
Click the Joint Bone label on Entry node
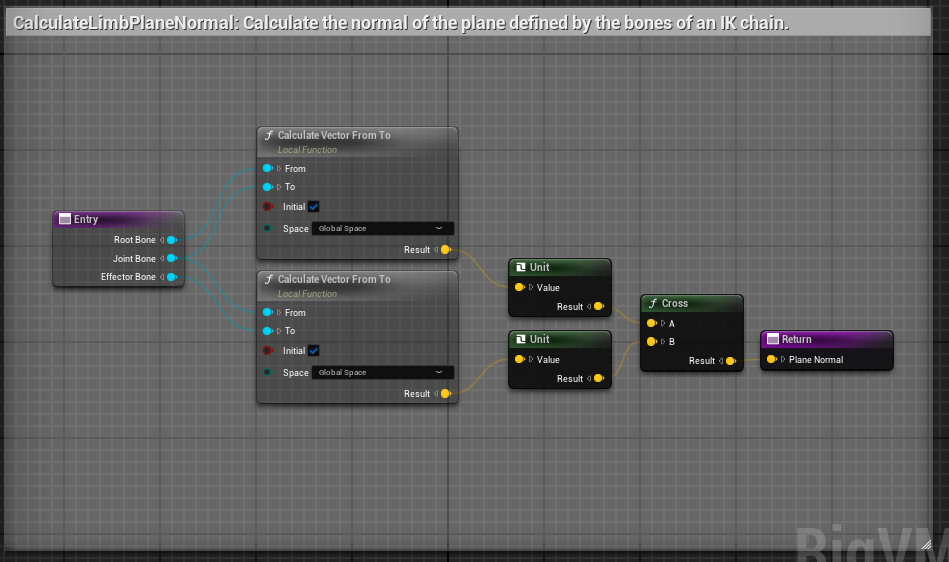(x=134, y=258)
